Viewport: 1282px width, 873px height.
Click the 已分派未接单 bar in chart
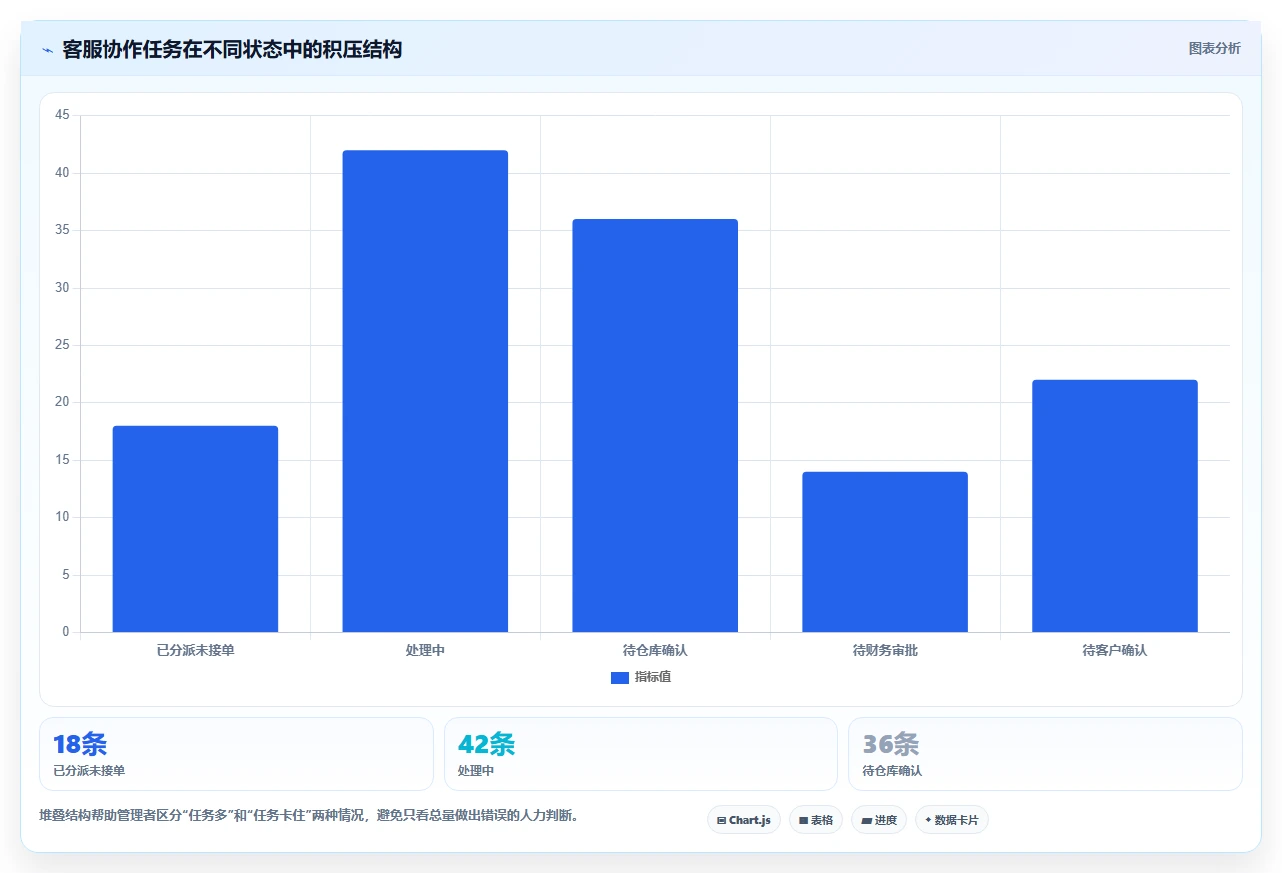tap(195, 529)
